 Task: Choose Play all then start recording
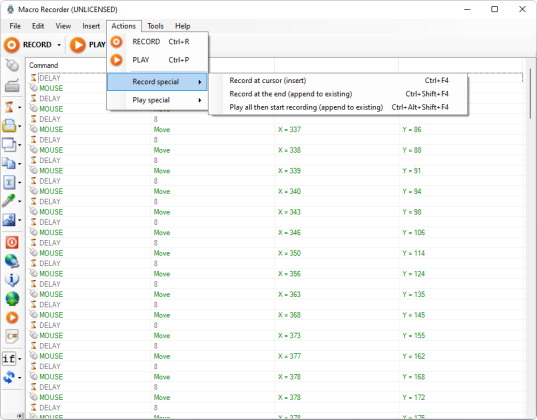pos(338,107)
